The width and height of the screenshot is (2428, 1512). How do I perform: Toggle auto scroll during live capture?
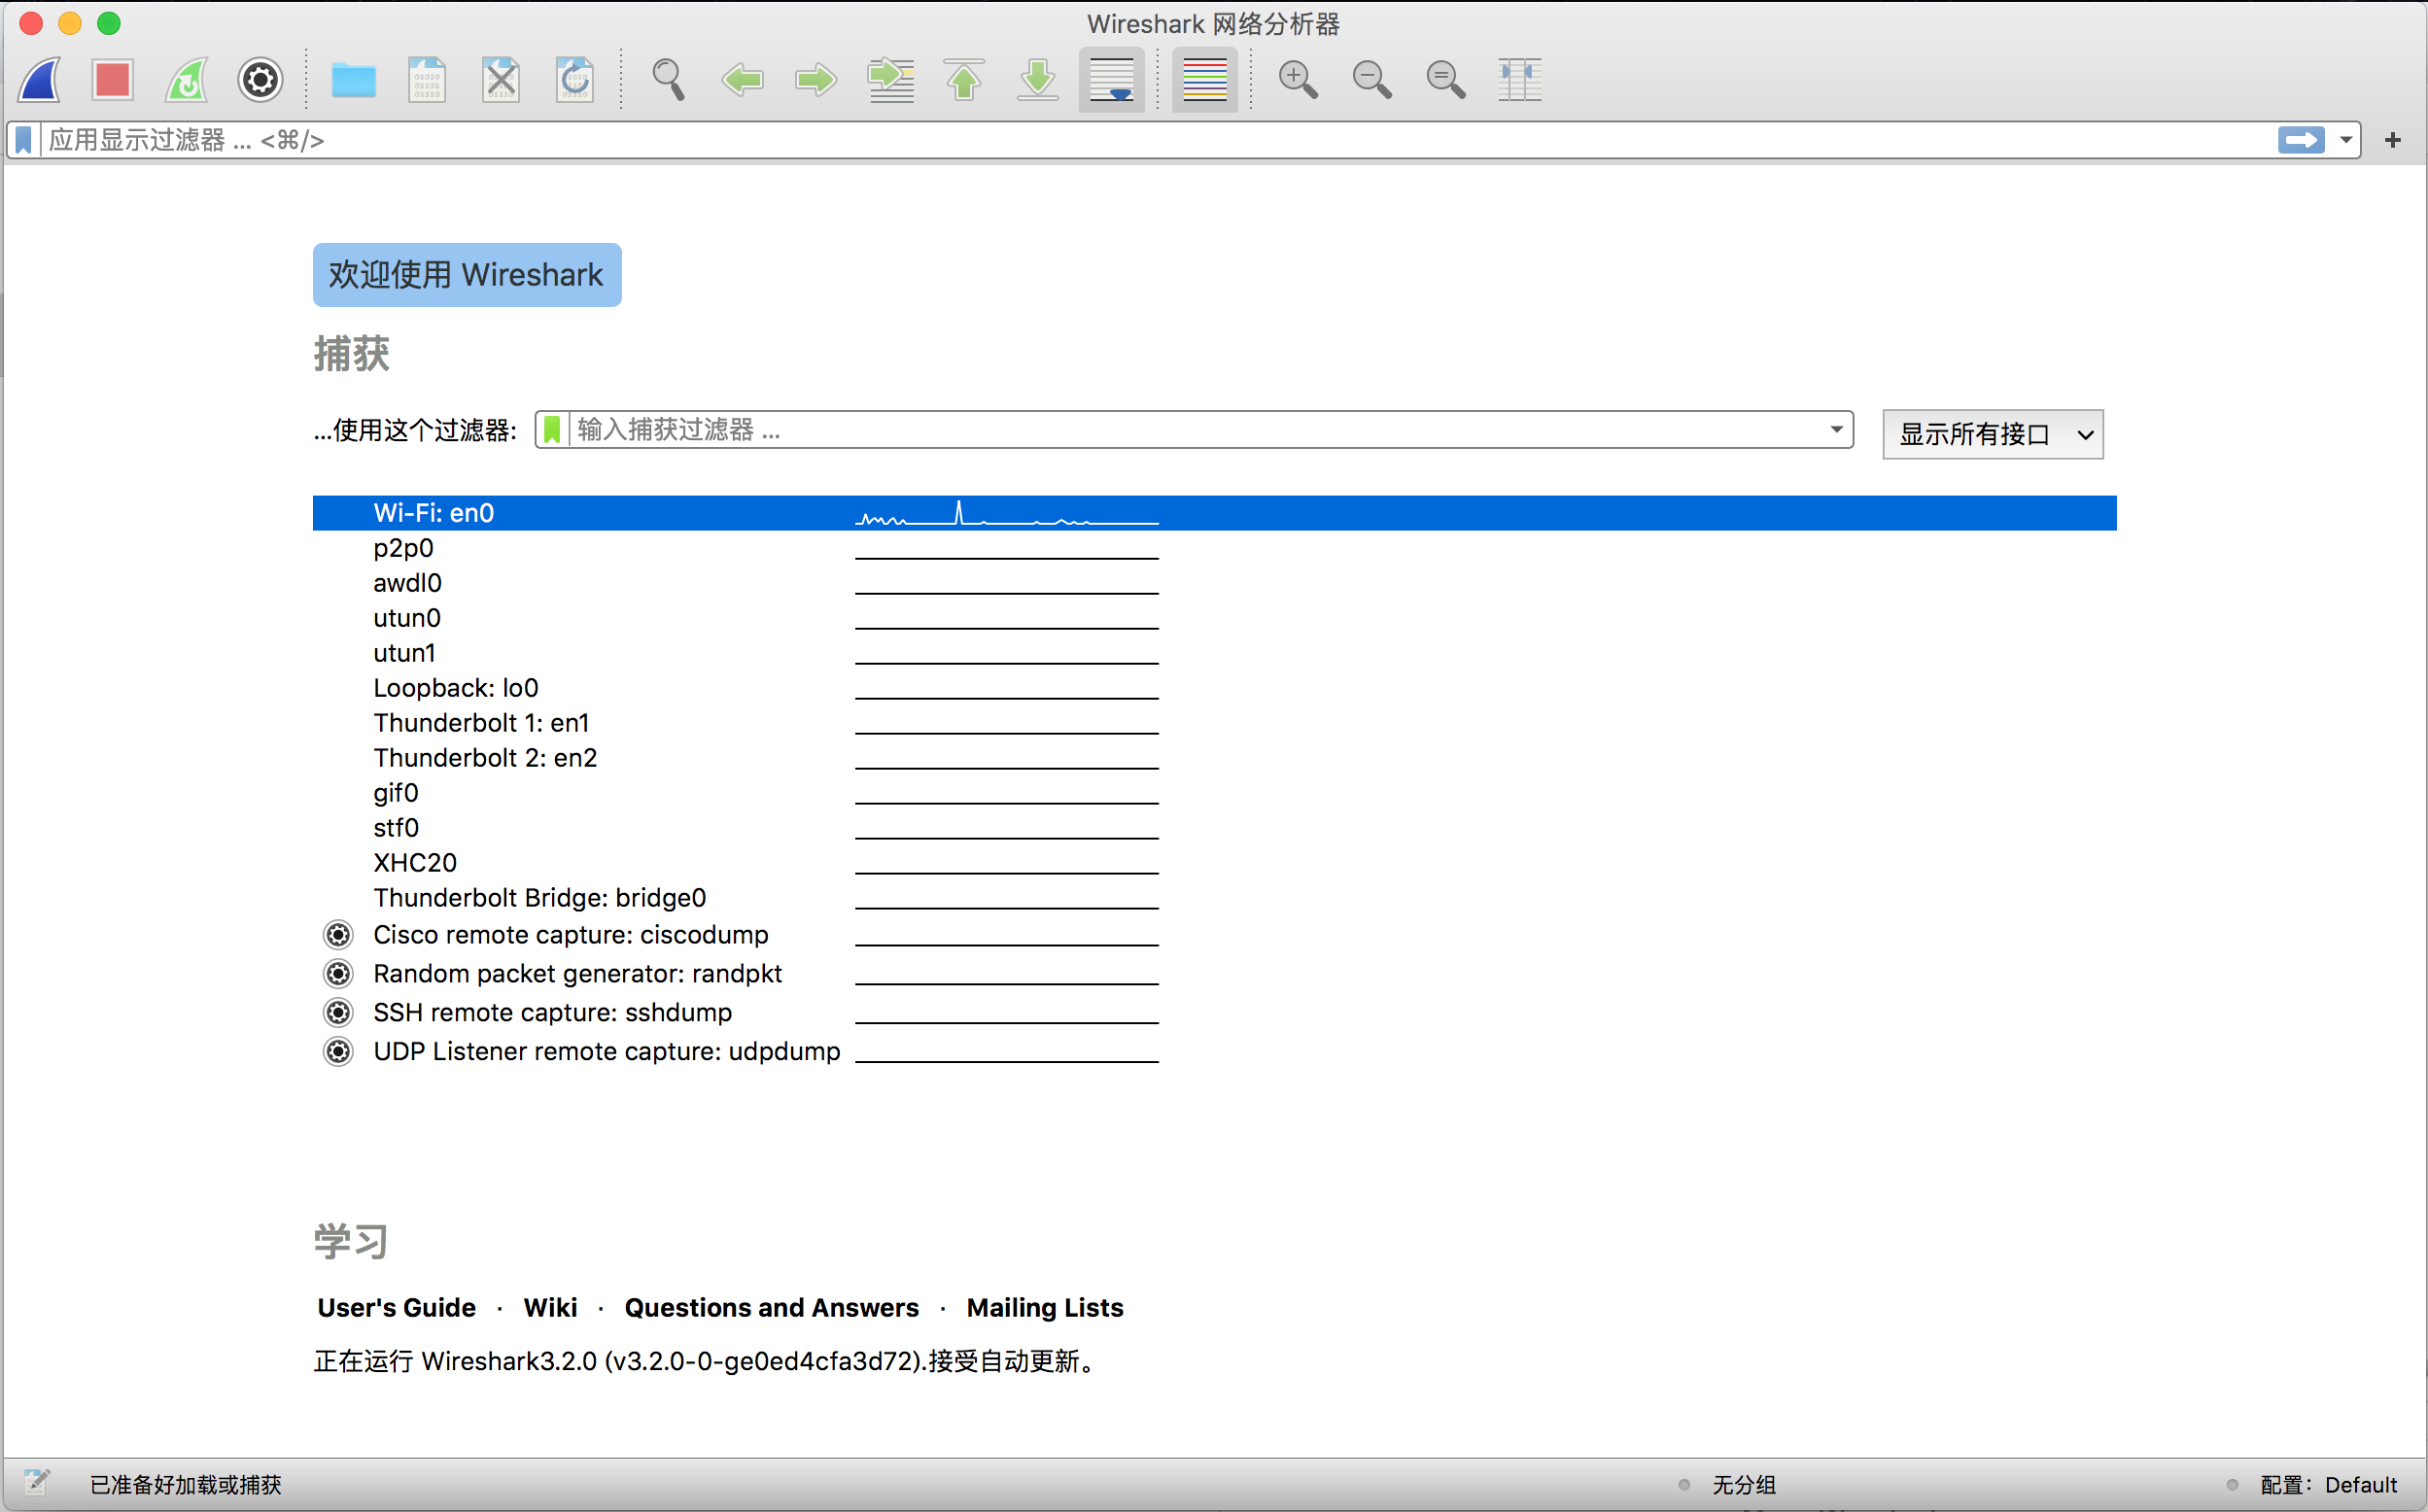click(1111, 80)
